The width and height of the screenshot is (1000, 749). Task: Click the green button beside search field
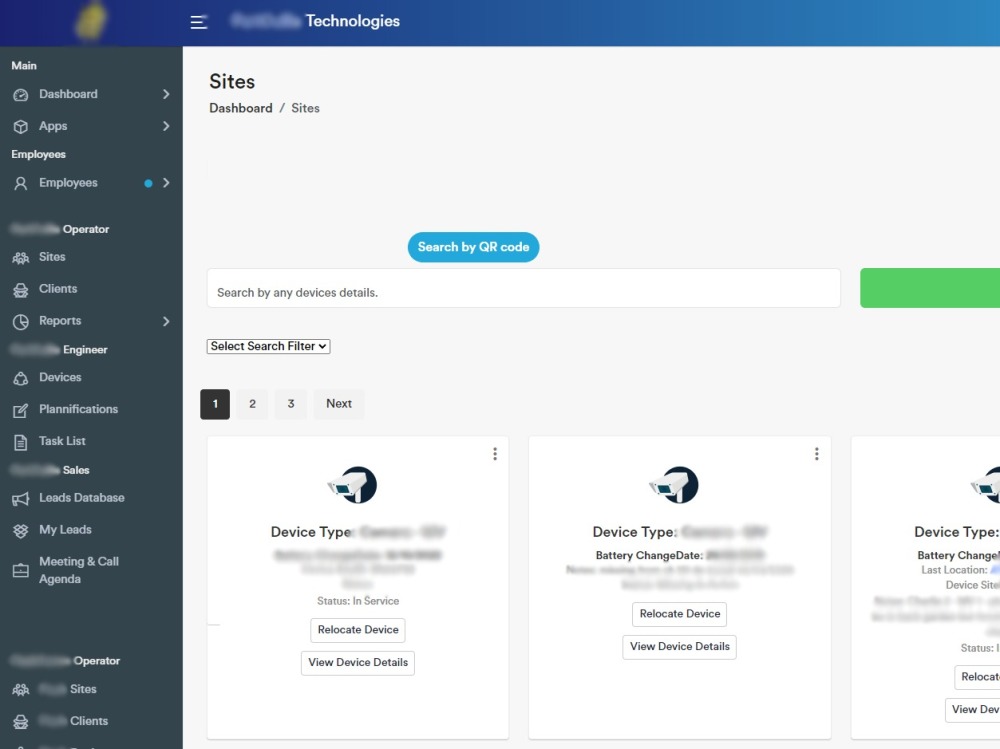(x=930, y=288)
